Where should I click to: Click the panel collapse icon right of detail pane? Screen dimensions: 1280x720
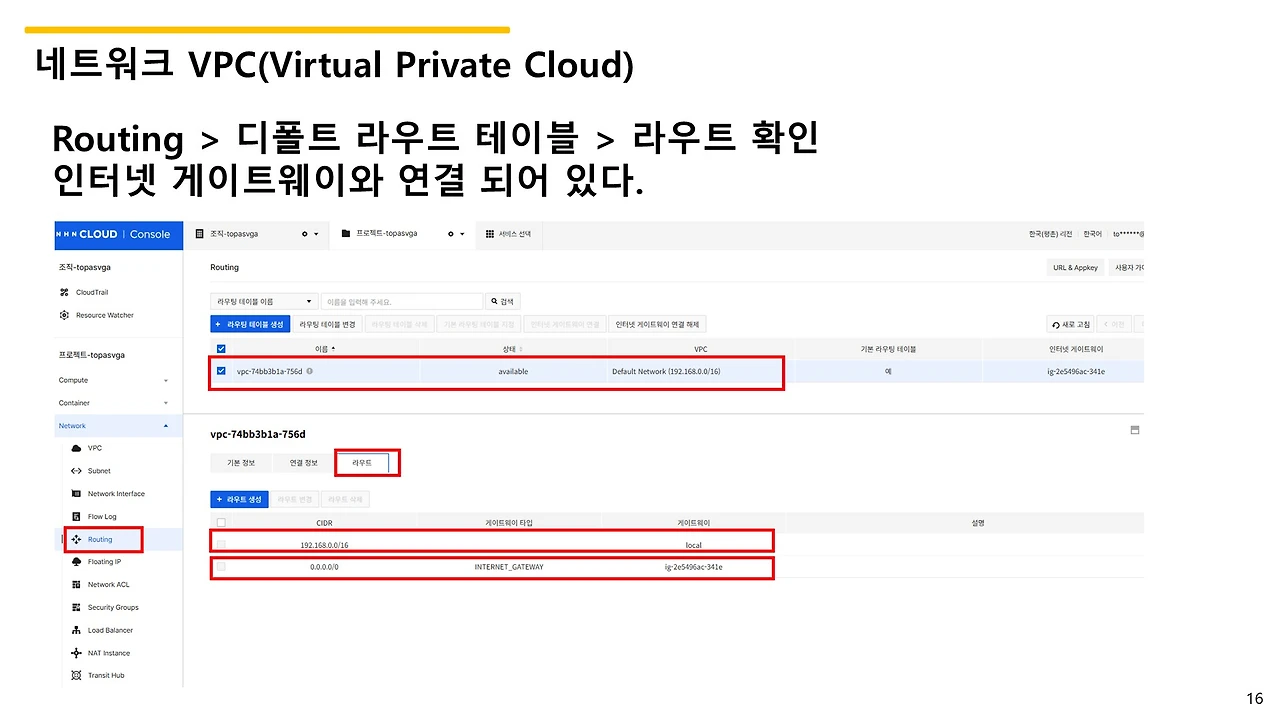pos(1135,430)
